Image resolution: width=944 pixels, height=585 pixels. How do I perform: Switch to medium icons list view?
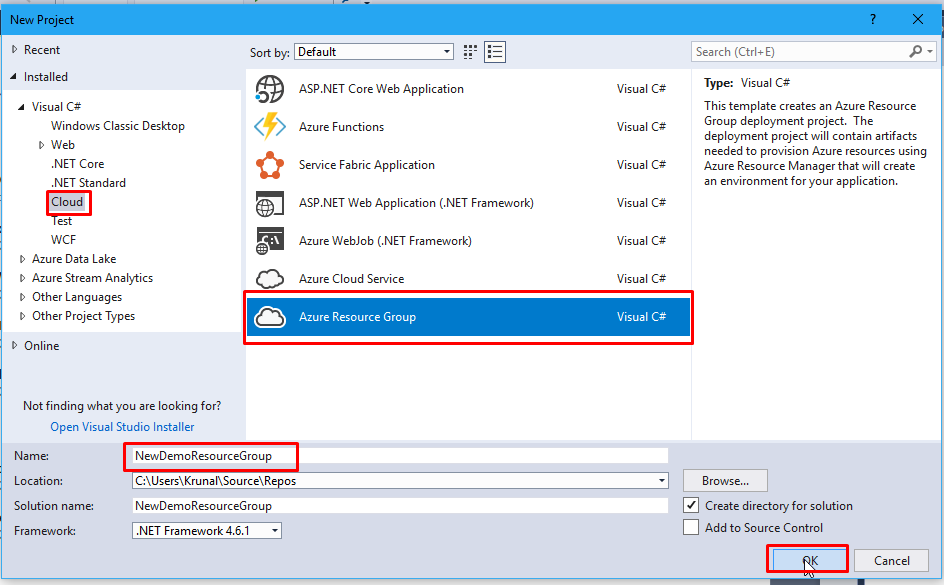point(495,52)
